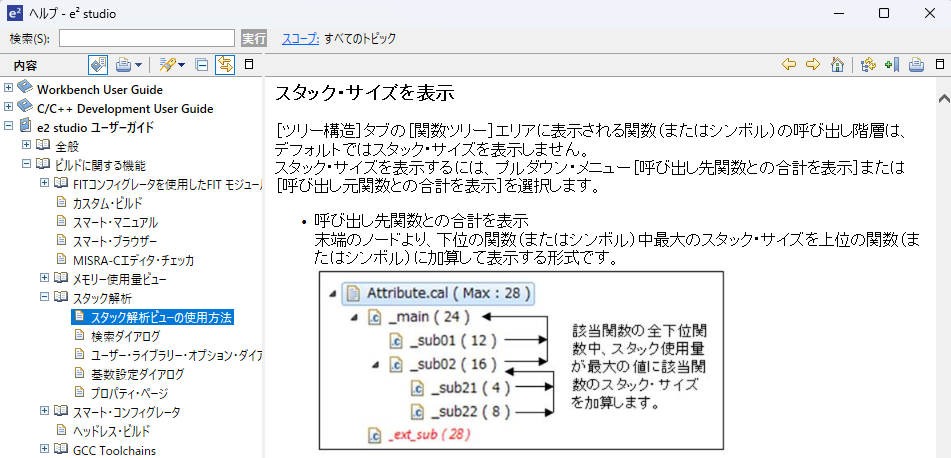
Task: Toggle the show result categories book icon
Action: point(98,64)
